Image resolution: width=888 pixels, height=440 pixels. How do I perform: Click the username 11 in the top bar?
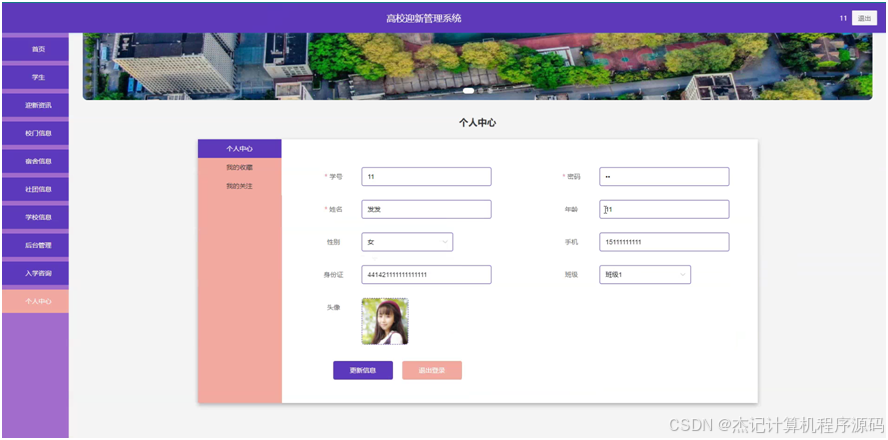coord(843,18)
